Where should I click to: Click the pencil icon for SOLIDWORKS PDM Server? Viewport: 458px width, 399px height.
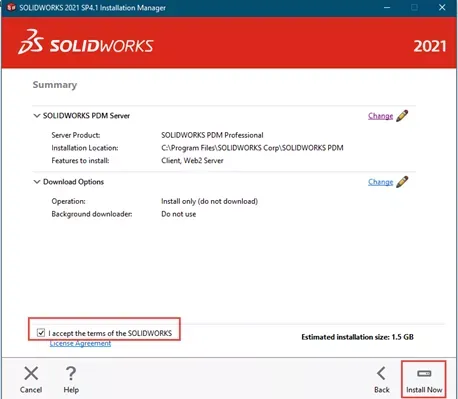(x=402, y=116)
